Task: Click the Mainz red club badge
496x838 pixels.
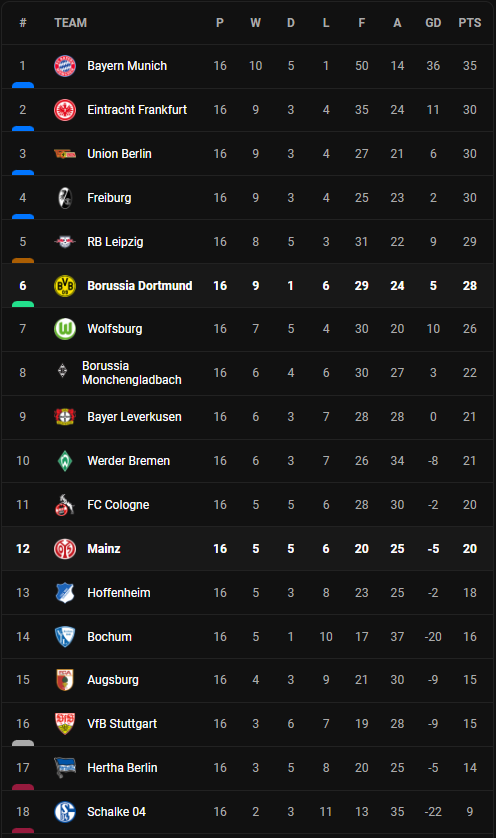Action: (x=65, y=548)
